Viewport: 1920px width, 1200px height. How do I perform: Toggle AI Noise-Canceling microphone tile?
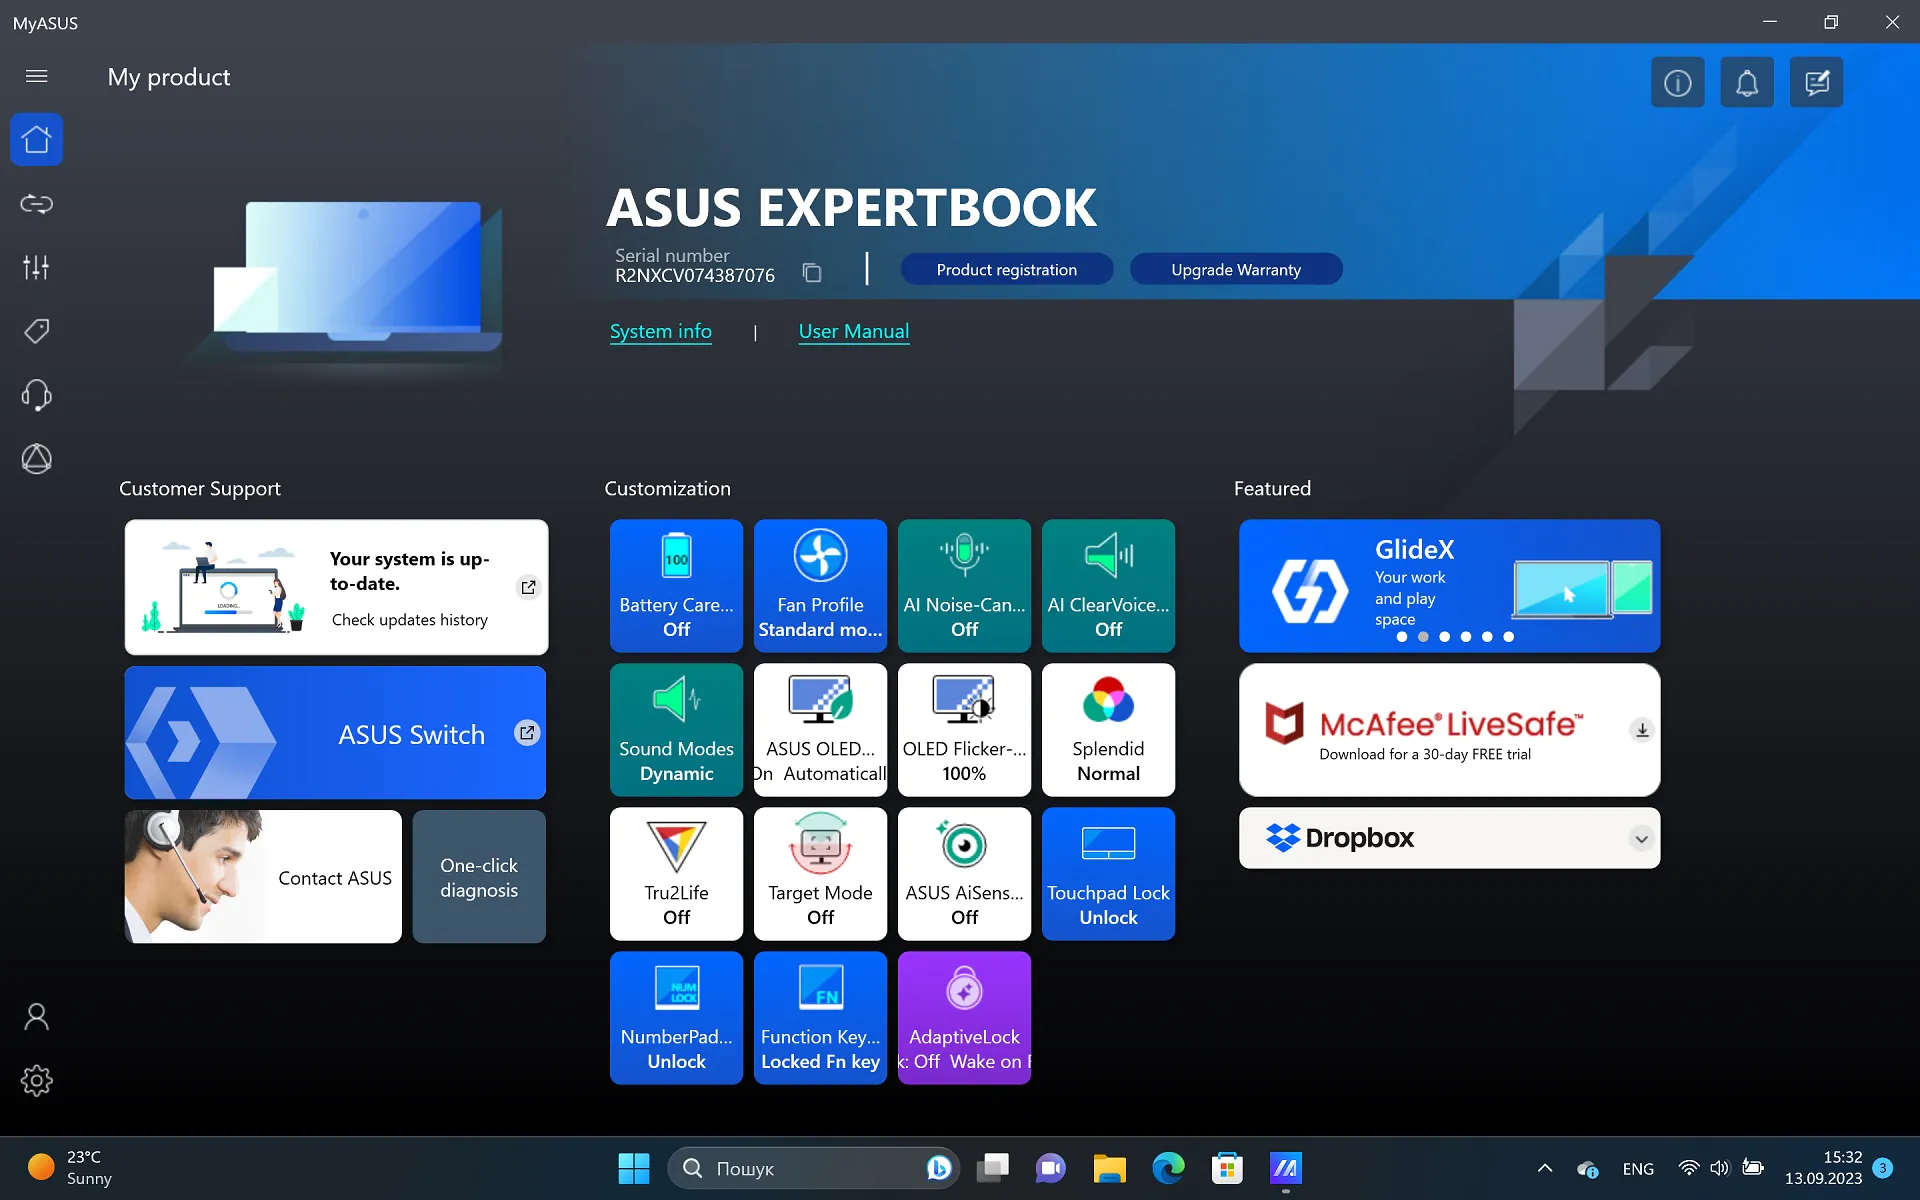point(964,586)
